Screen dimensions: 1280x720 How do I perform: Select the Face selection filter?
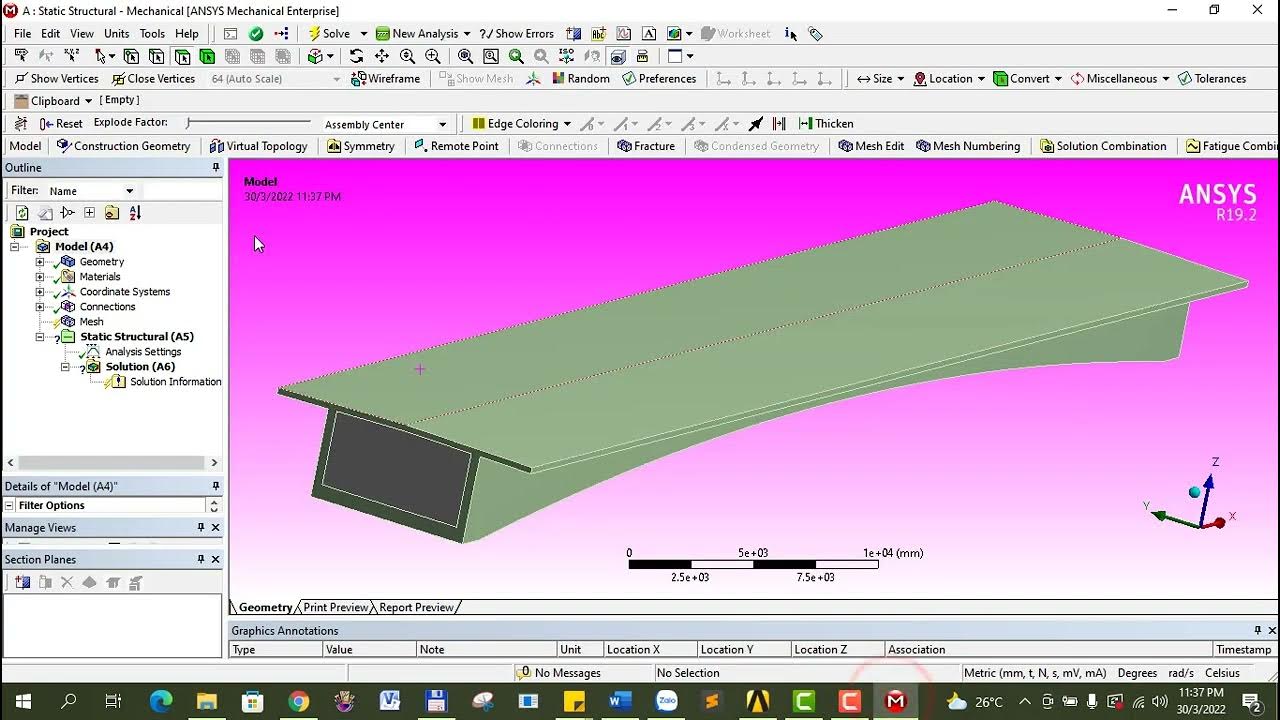pyautogui.click(x=182, y=56)
